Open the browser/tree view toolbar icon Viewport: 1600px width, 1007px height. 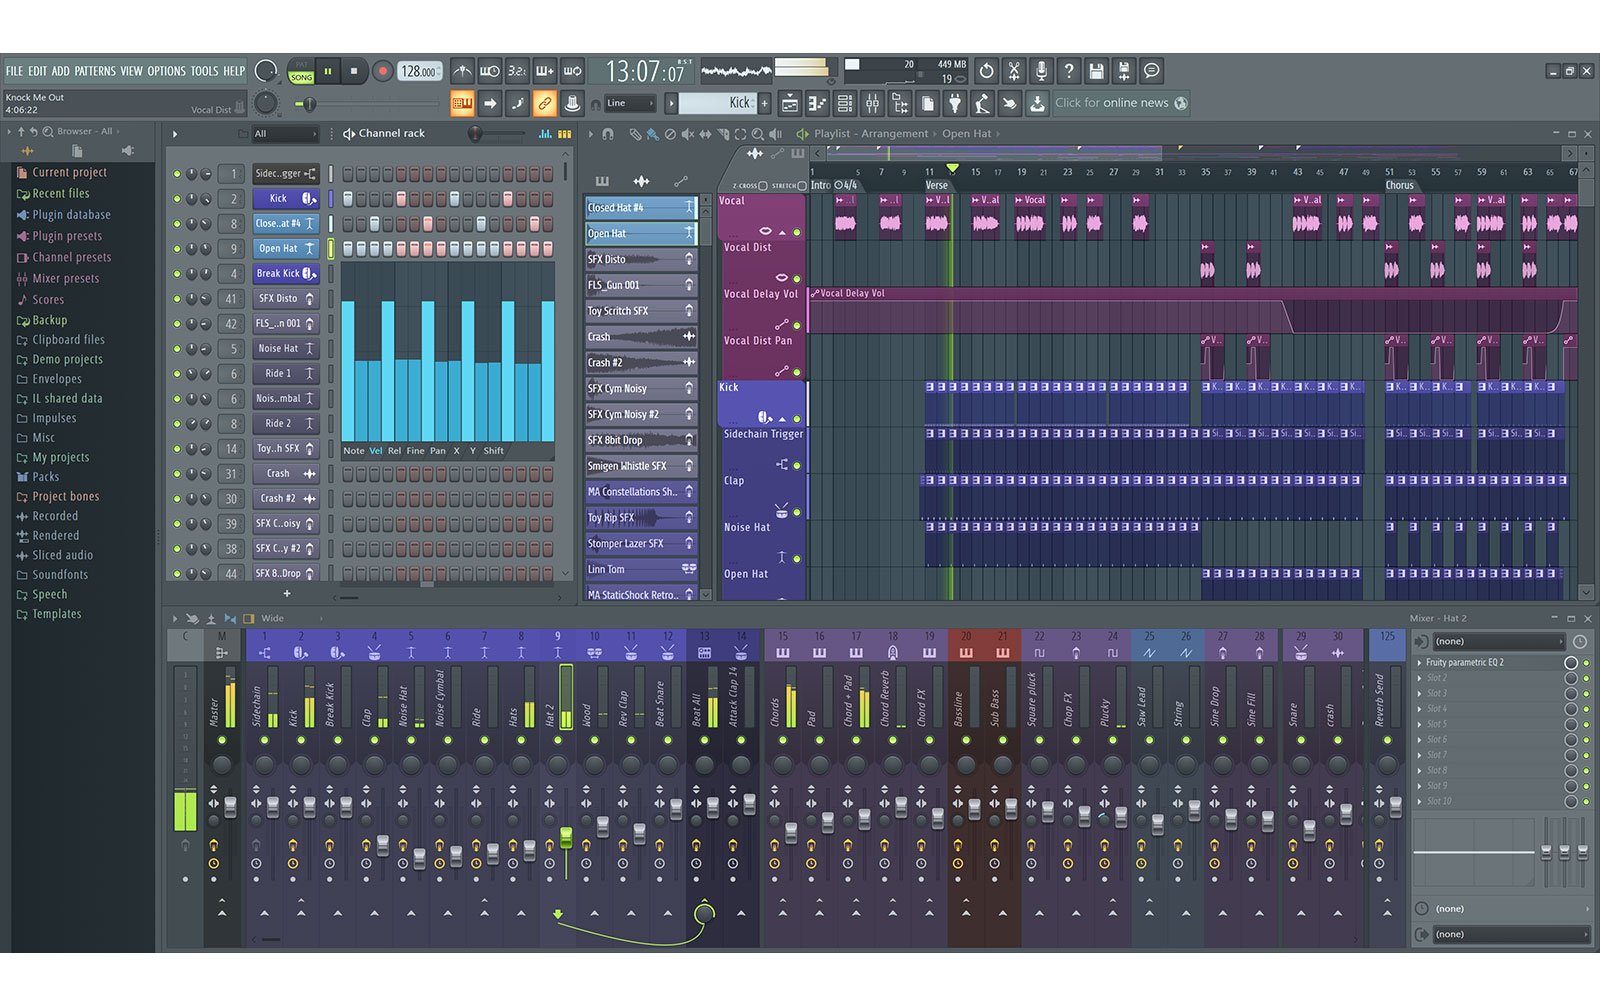point(900,103)
